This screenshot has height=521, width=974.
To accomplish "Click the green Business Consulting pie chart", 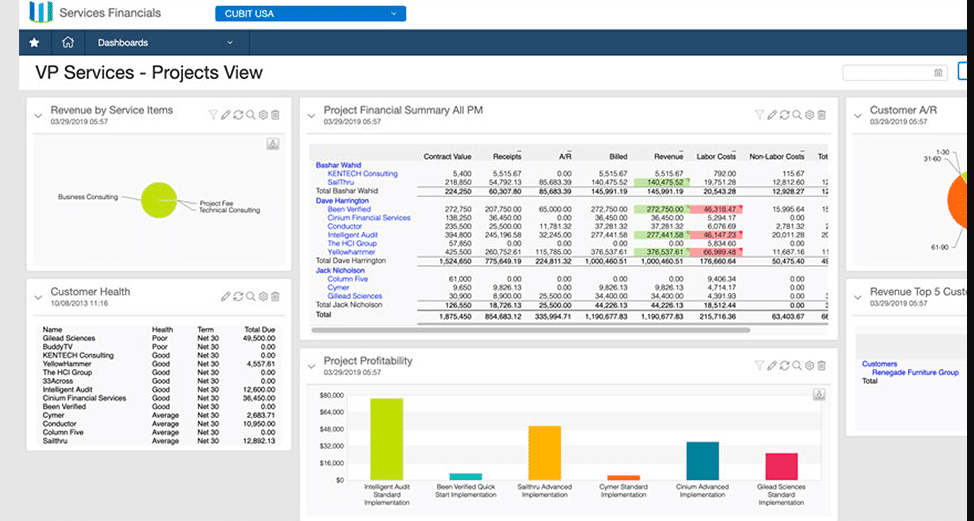I will click(x=158, y=200).
